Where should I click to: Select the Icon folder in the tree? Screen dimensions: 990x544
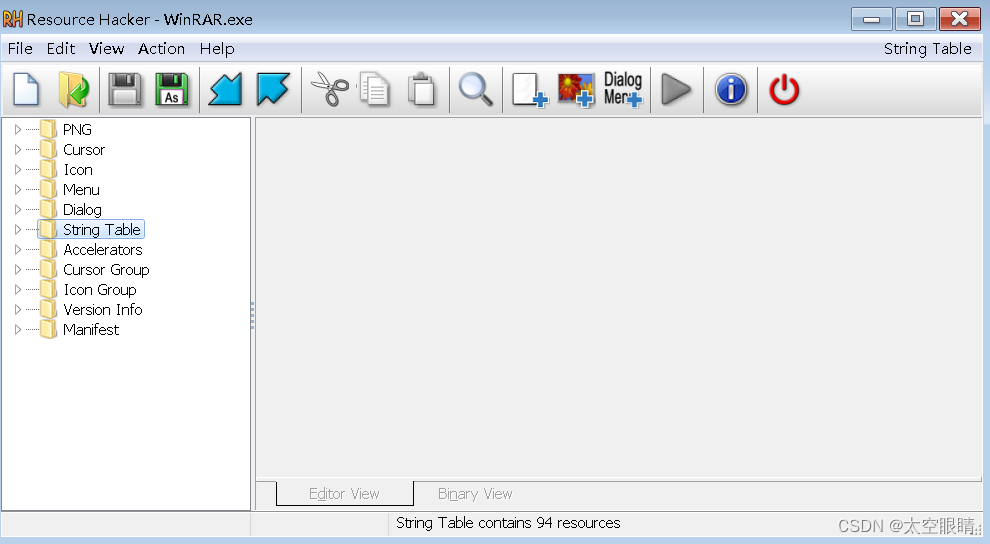click(66, 170)
